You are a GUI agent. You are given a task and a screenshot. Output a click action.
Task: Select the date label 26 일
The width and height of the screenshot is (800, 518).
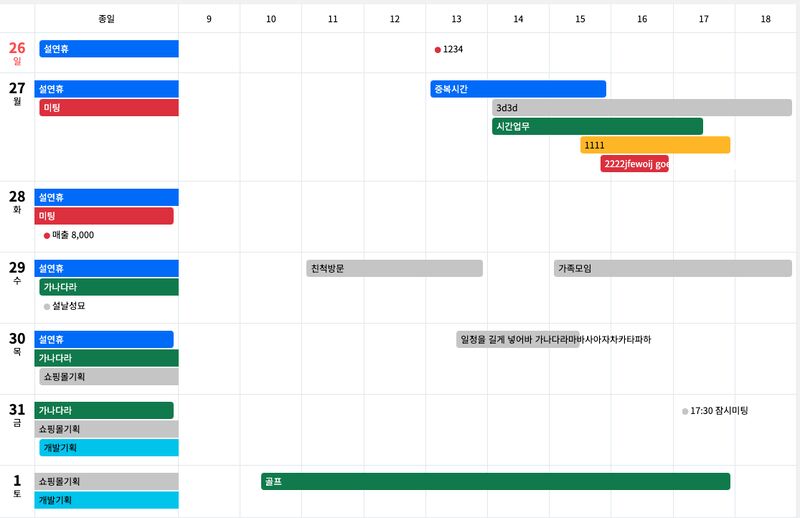pyautogui.click(x=17, y=53)
